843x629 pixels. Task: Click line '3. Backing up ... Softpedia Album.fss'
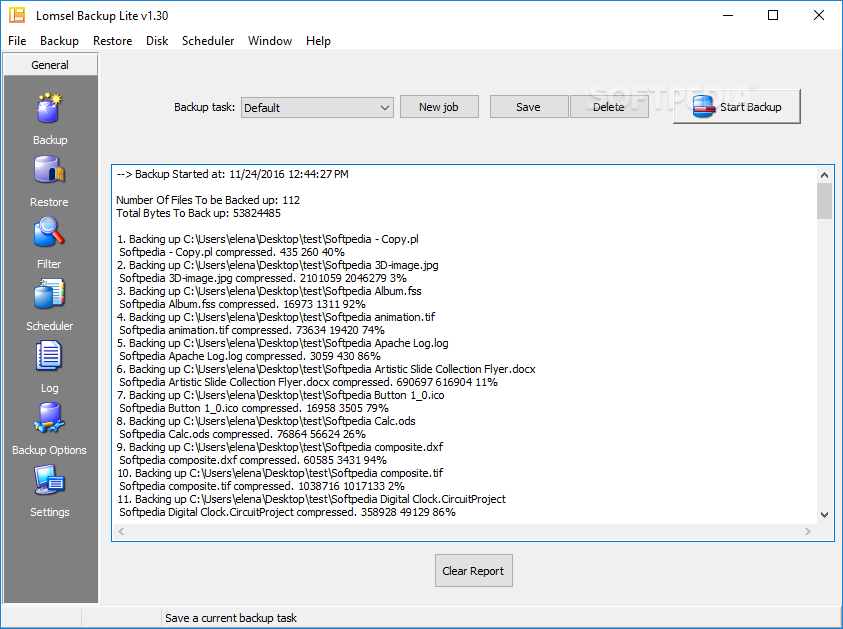(x=269, y=291)
